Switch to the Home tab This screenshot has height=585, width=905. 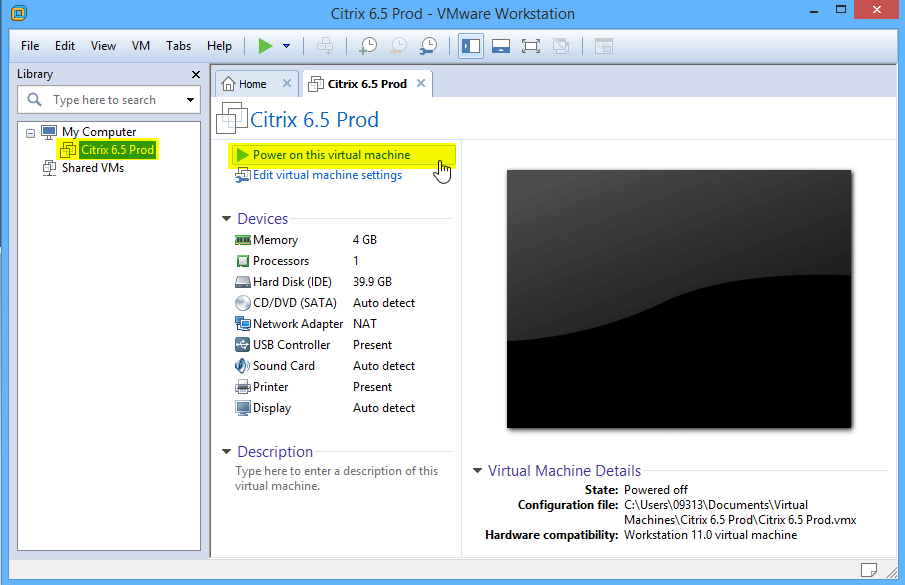coord(252,84)
